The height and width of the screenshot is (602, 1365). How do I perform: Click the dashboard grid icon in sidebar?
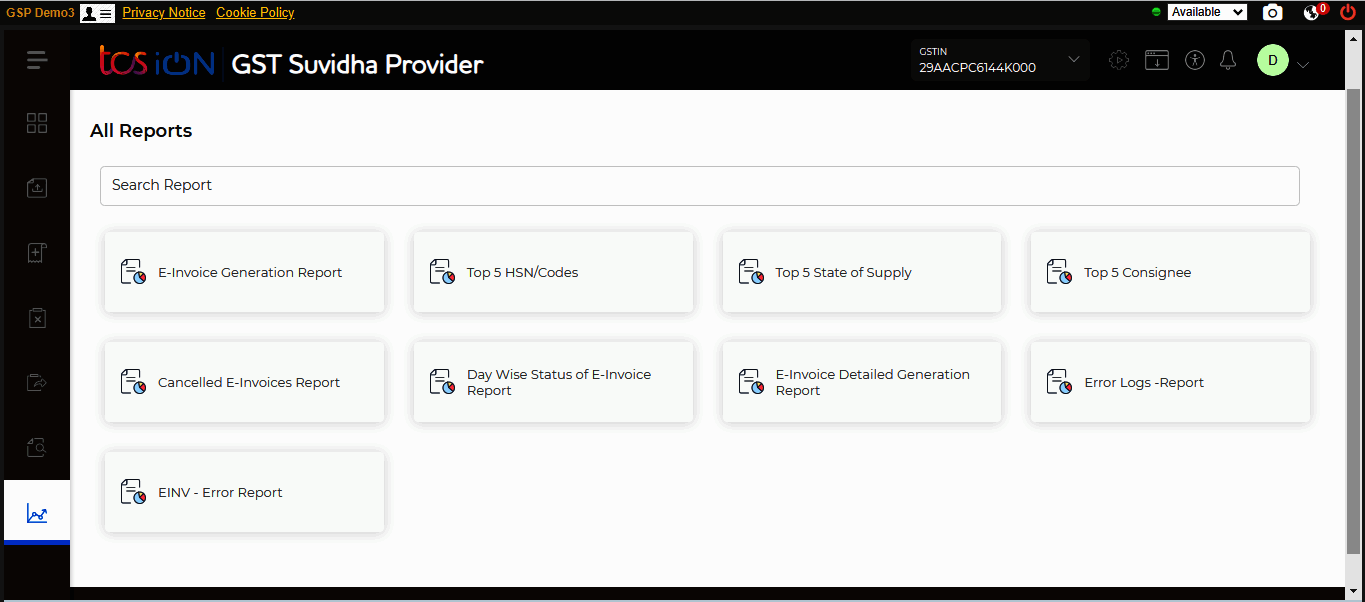[x=37, y=123]
